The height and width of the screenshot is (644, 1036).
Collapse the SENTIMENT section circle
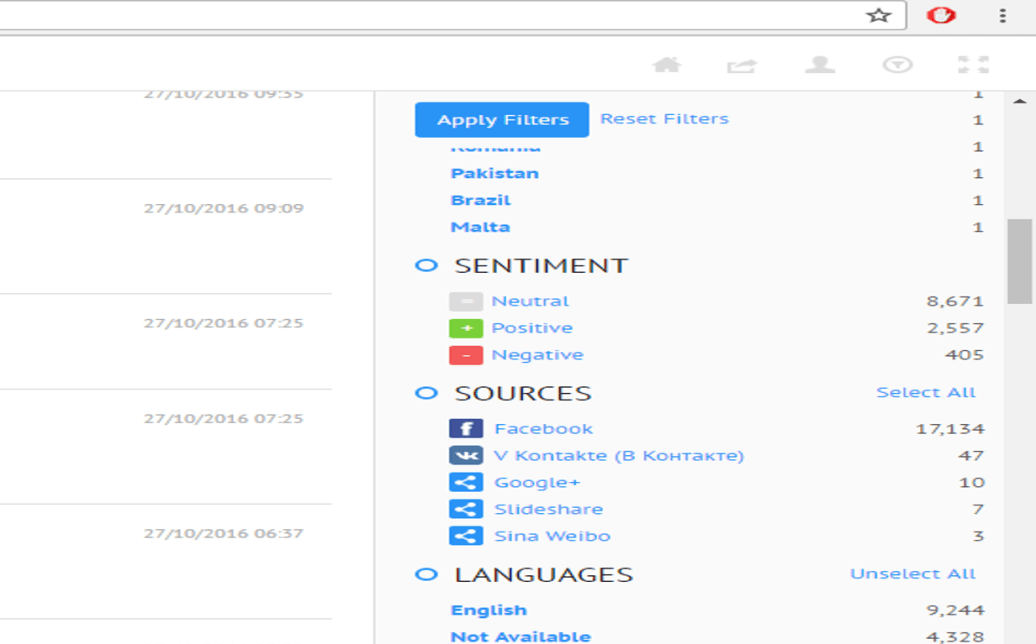426,266
